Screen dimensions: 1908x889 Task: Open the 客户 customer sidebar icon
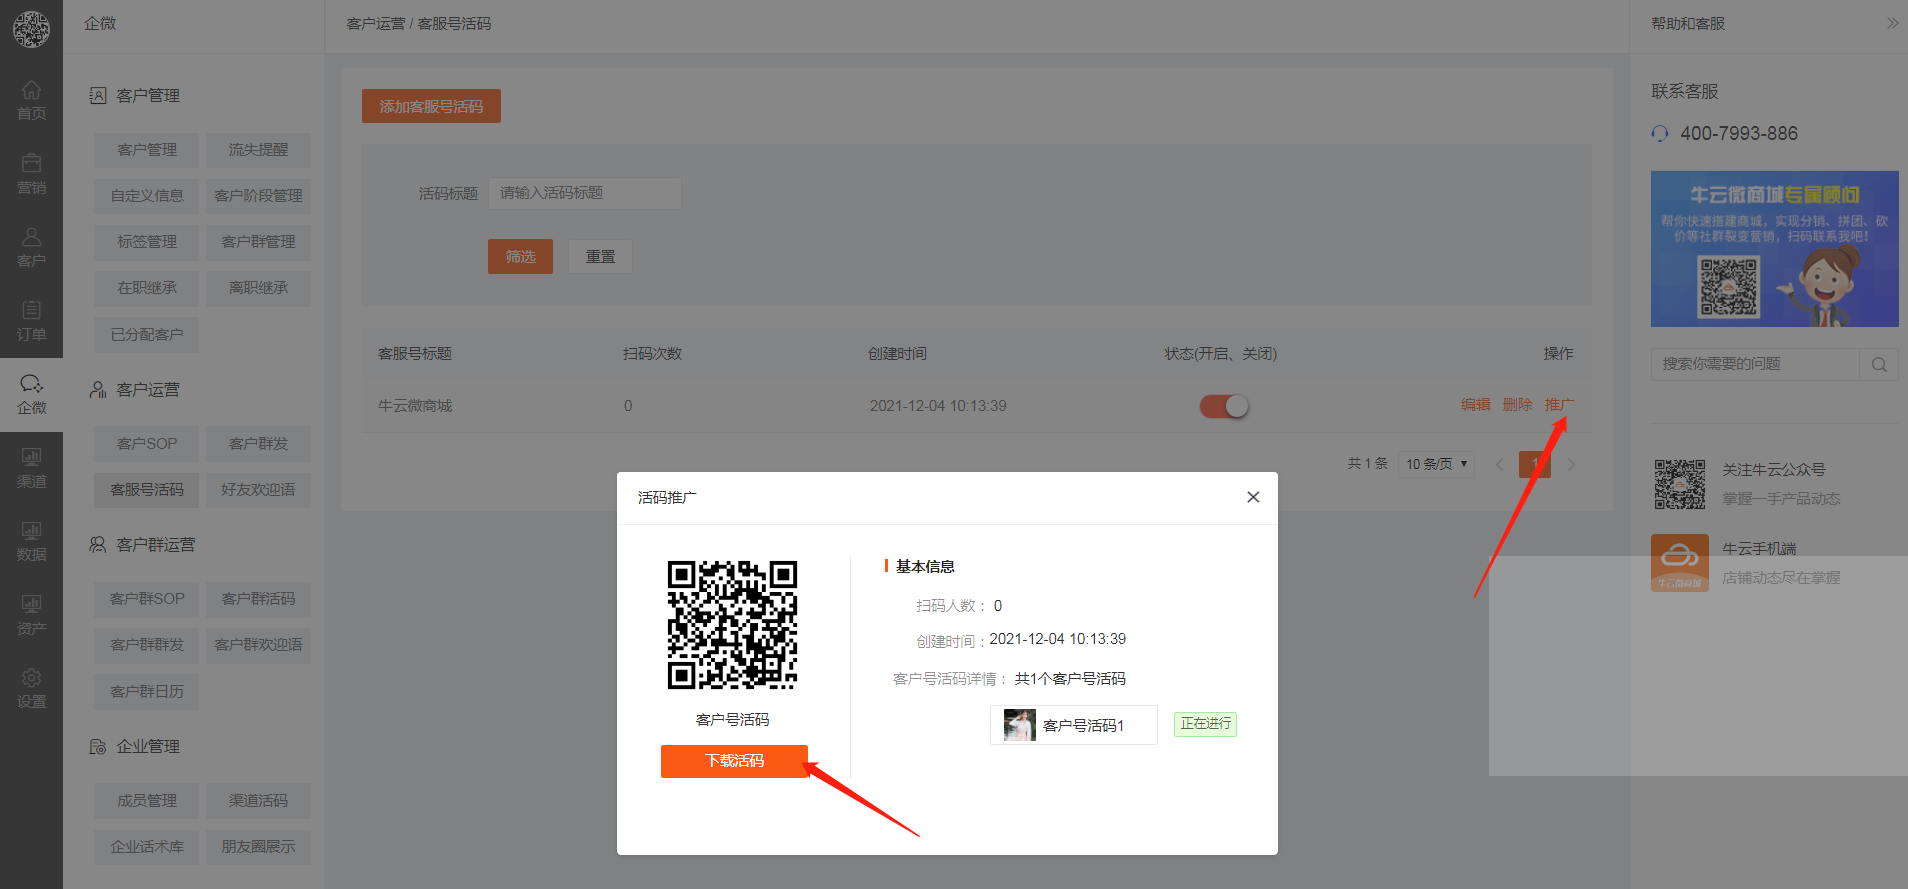point(31,247)
